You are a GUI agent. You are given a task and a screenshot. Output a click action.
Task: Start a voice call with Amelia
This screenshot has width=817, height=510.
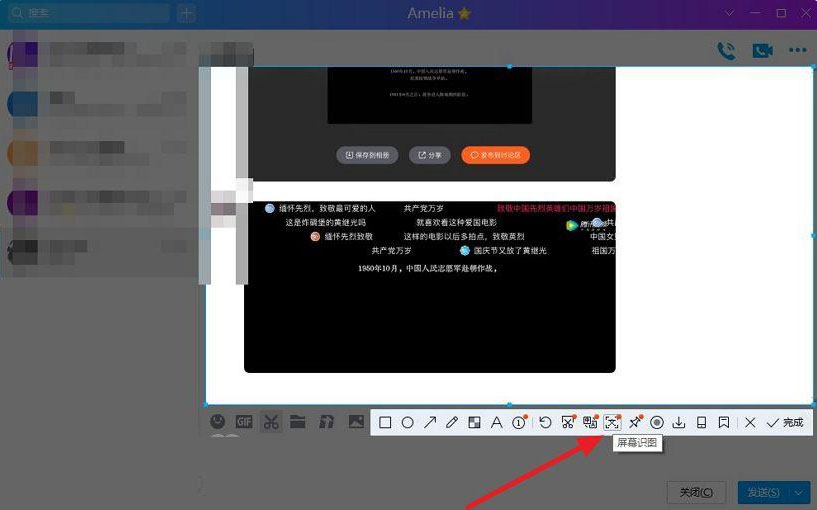point(726,50)
